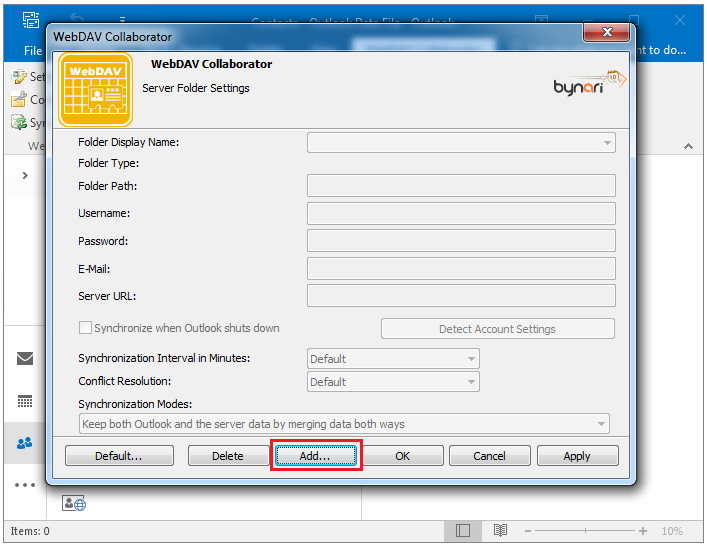This screenshot has height=545, width=707.
Task: Open Outlook Mail navigation icon
Action: coord(25,358)
